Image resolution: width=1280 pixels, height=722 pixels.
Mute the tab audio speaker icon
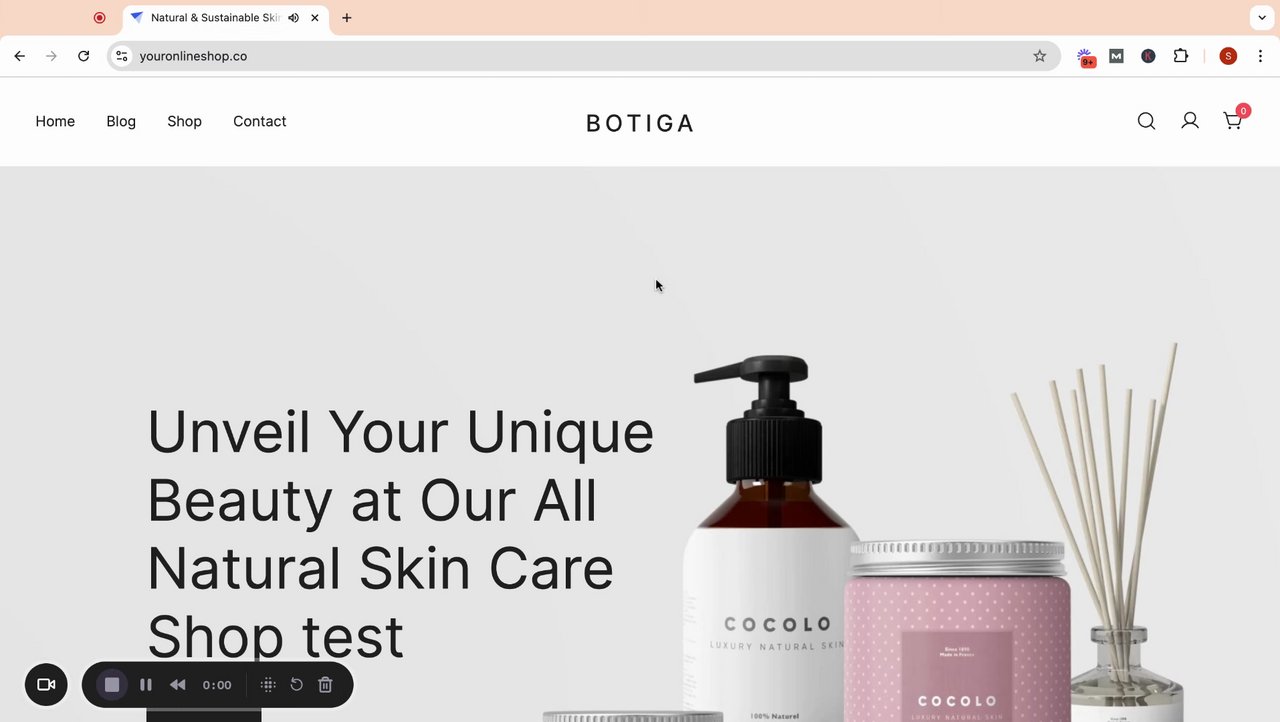293,18
